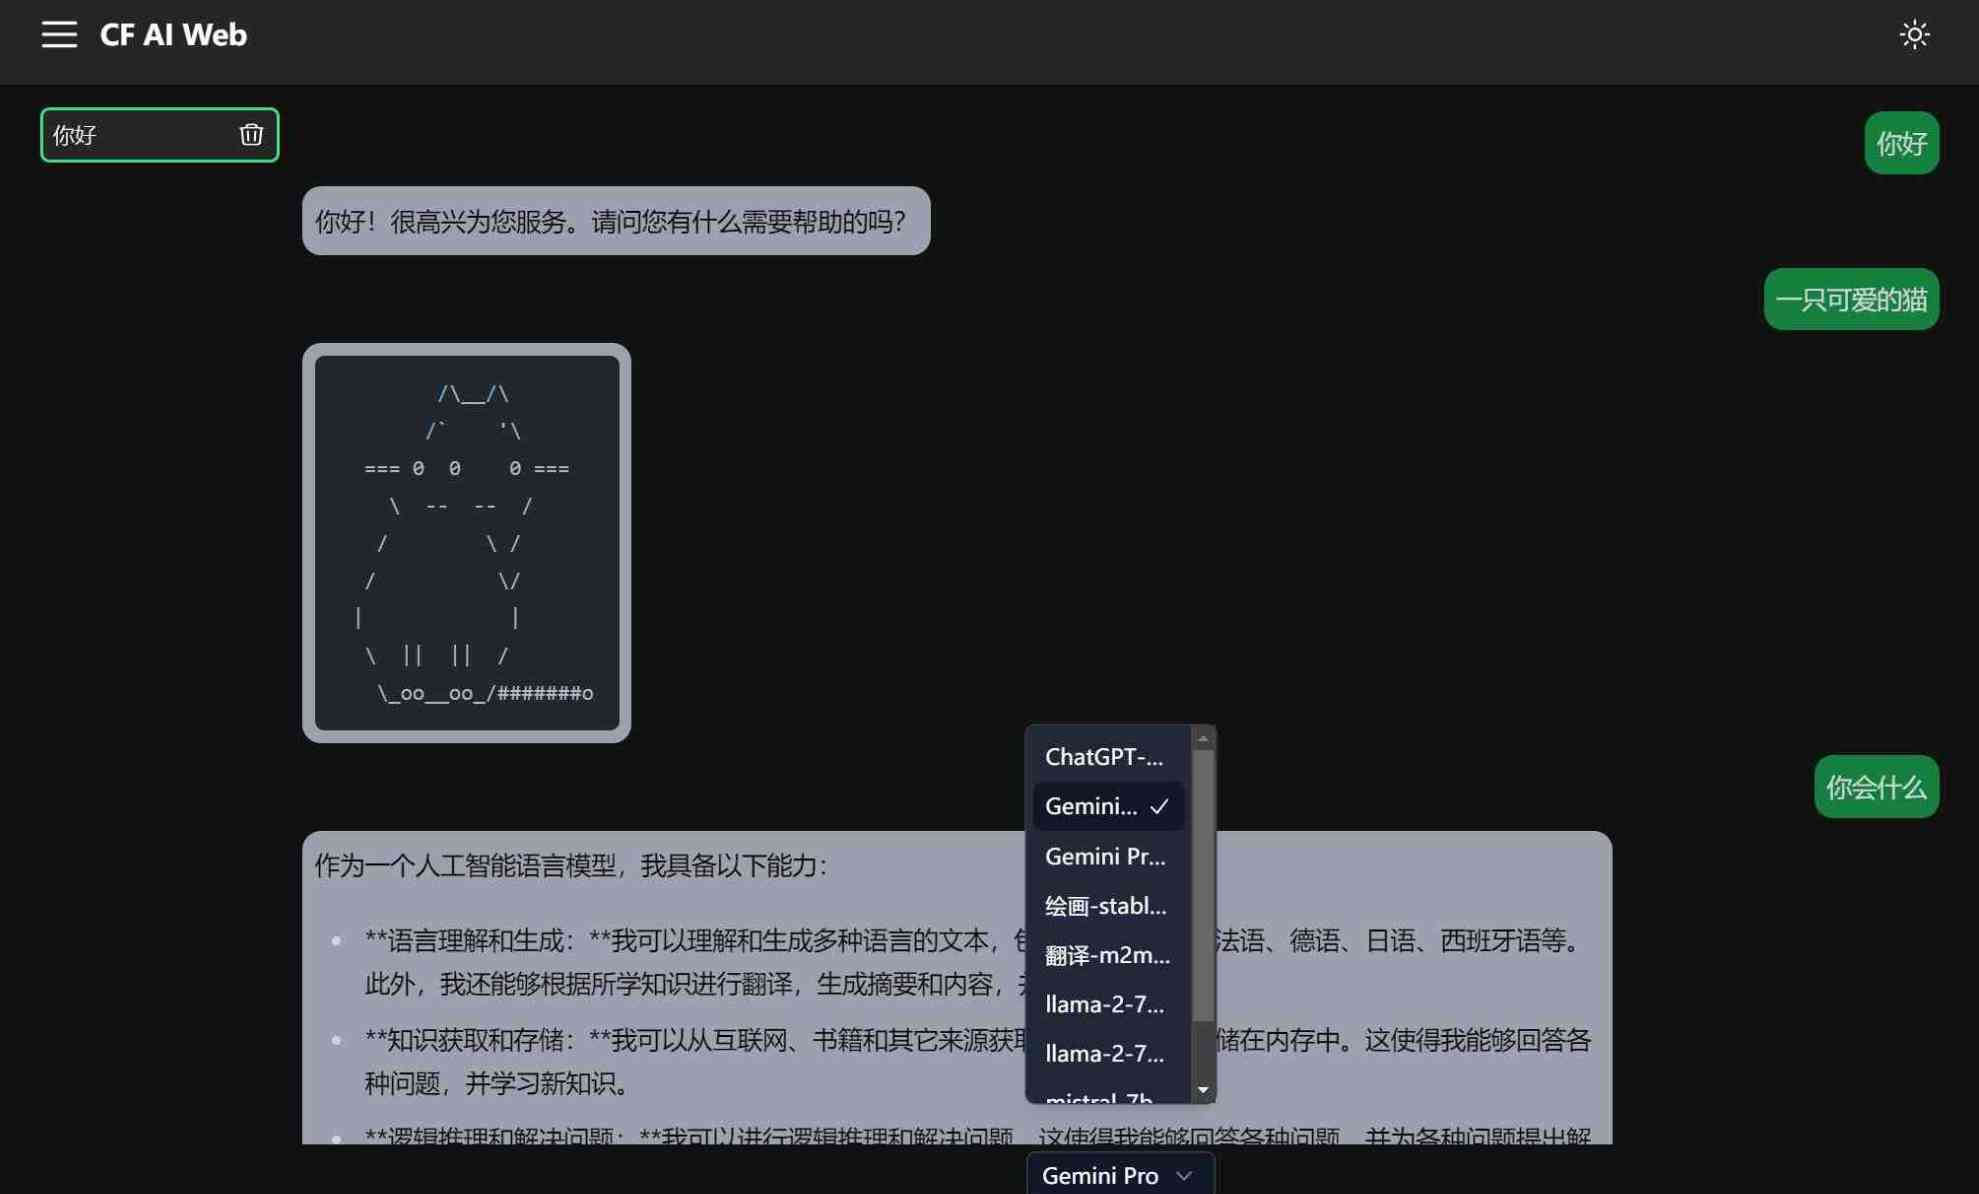Choose the second llama-2-7... model
1979x1194 pixels.
pyautogui.click(x=1107, y=1053)
